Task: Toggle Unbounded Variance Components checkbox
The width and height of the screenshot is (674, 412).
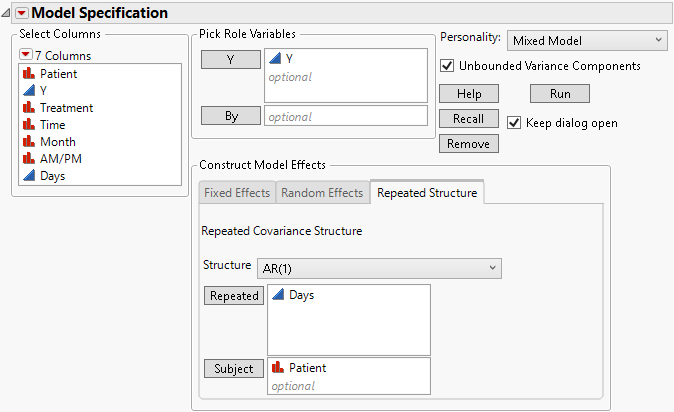Action: [x=447, y=66]
